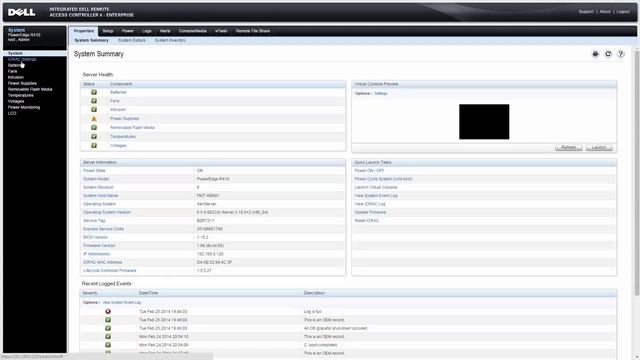Click green check icon beside Server Health Voltages
The image size is (640, 360).
pyautogui.click(x=94, y=145)
